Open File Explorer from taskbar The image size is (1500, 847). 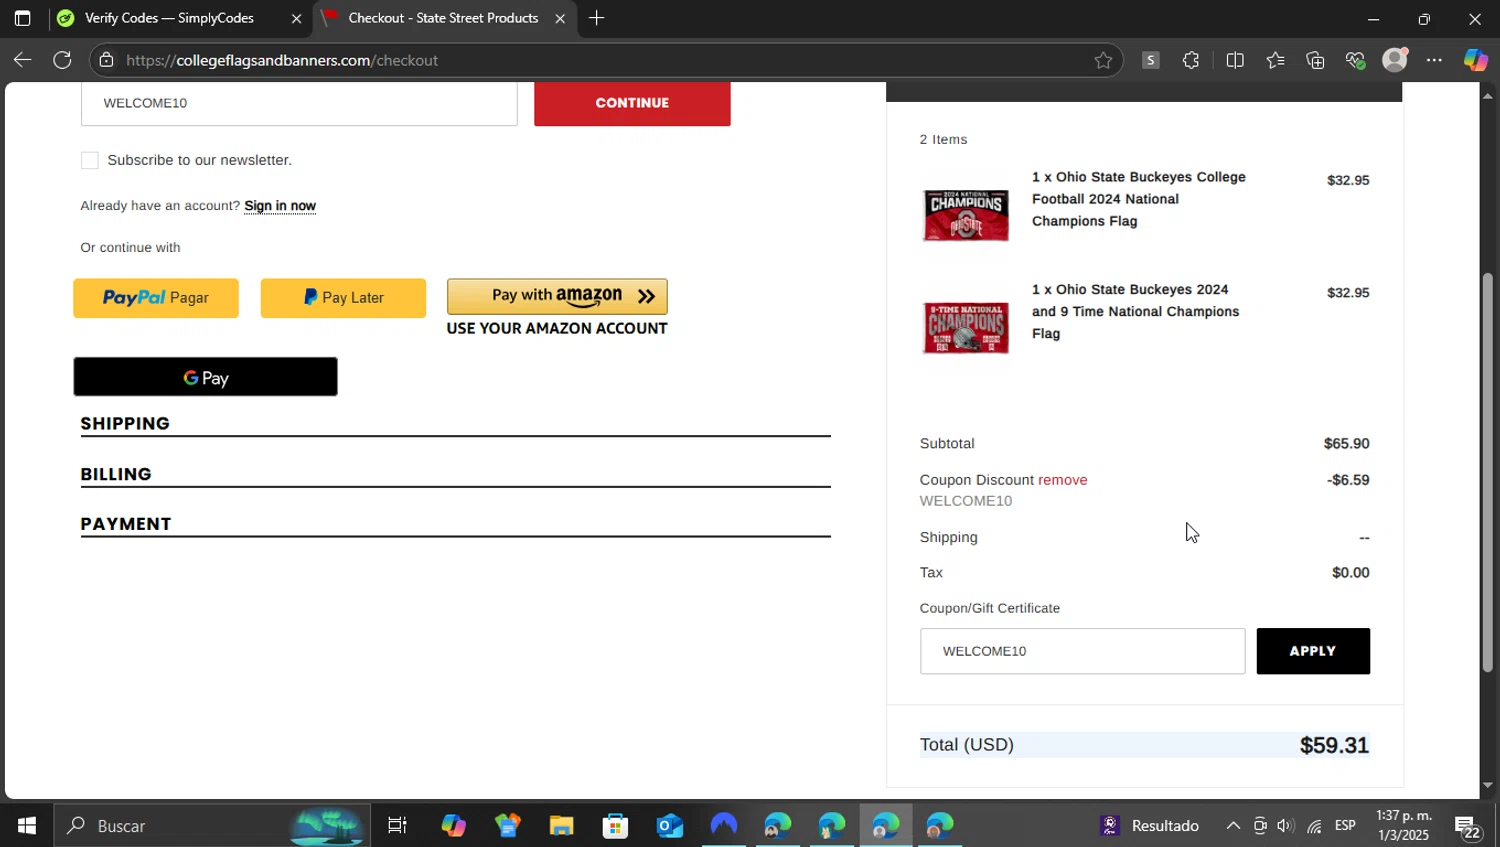[561, 826]
